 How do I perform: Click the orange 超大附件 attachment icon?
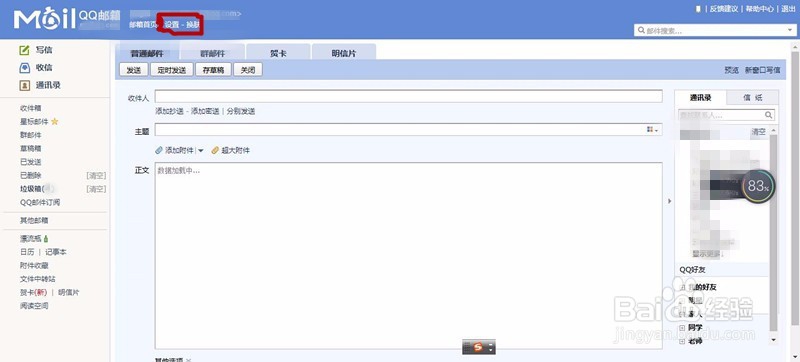click(215, 150)
